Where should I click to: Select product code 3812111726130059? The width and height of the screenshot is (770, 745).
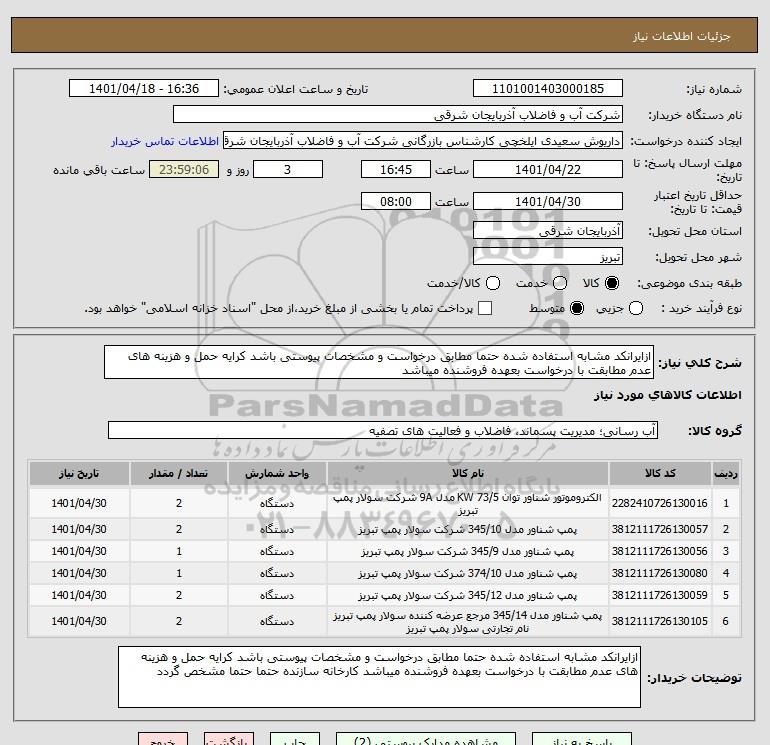coord(660,595)
